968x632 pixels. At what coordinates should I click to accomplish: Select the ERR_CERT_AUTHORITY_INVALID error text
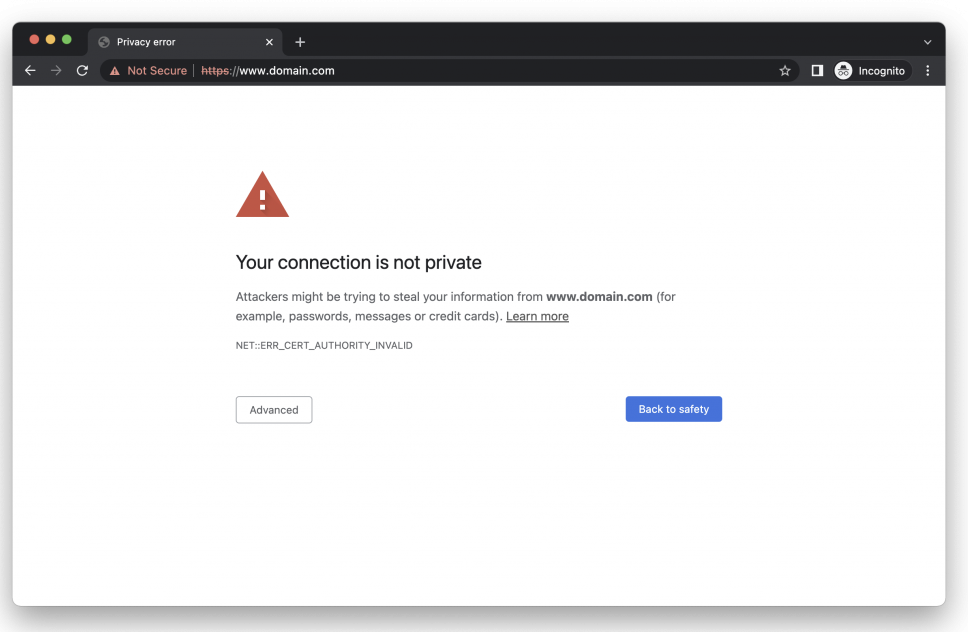coord(324,345)
